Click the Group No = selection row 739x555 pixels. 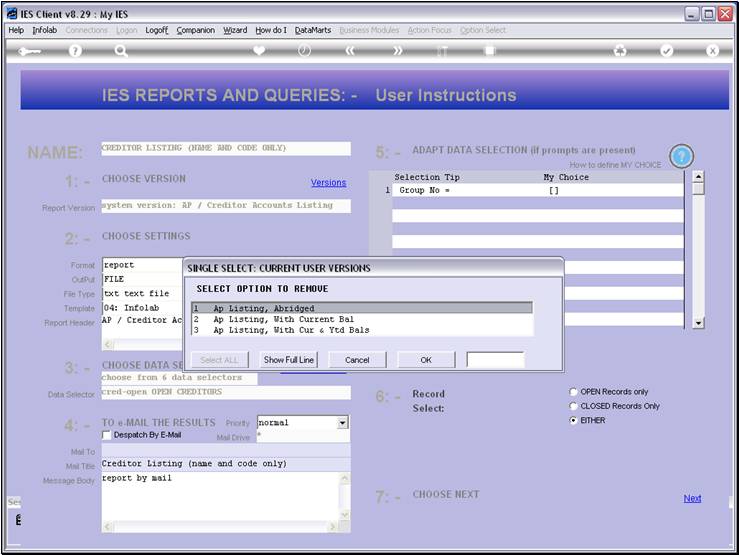(537, 190)
